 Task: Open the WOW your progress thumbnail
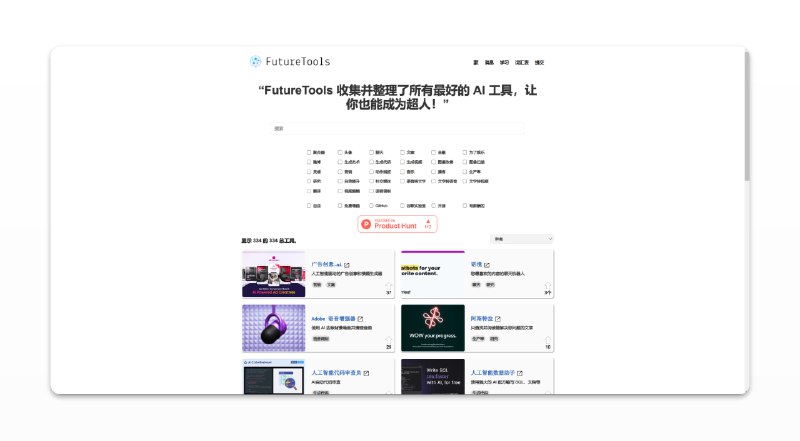click(433, 328)
